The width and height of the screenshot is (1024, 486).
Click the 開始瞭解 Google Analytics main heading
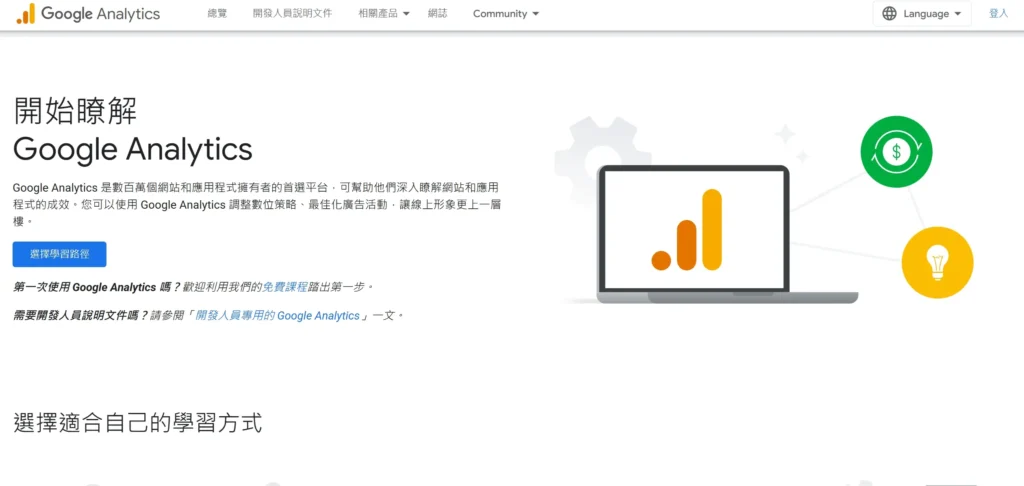point(132,130)
